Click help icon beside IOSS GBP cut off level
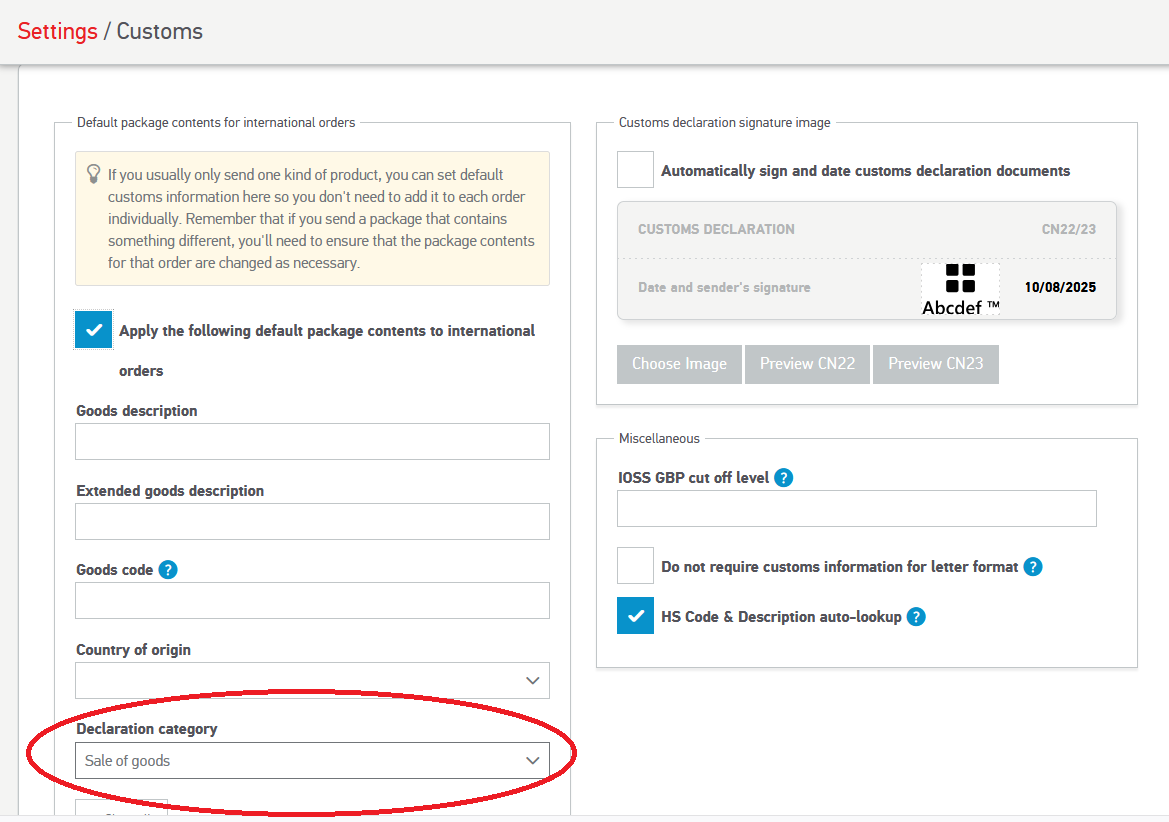The width and height of the screenshot is (1169, 822). click(x=784, y=478)
